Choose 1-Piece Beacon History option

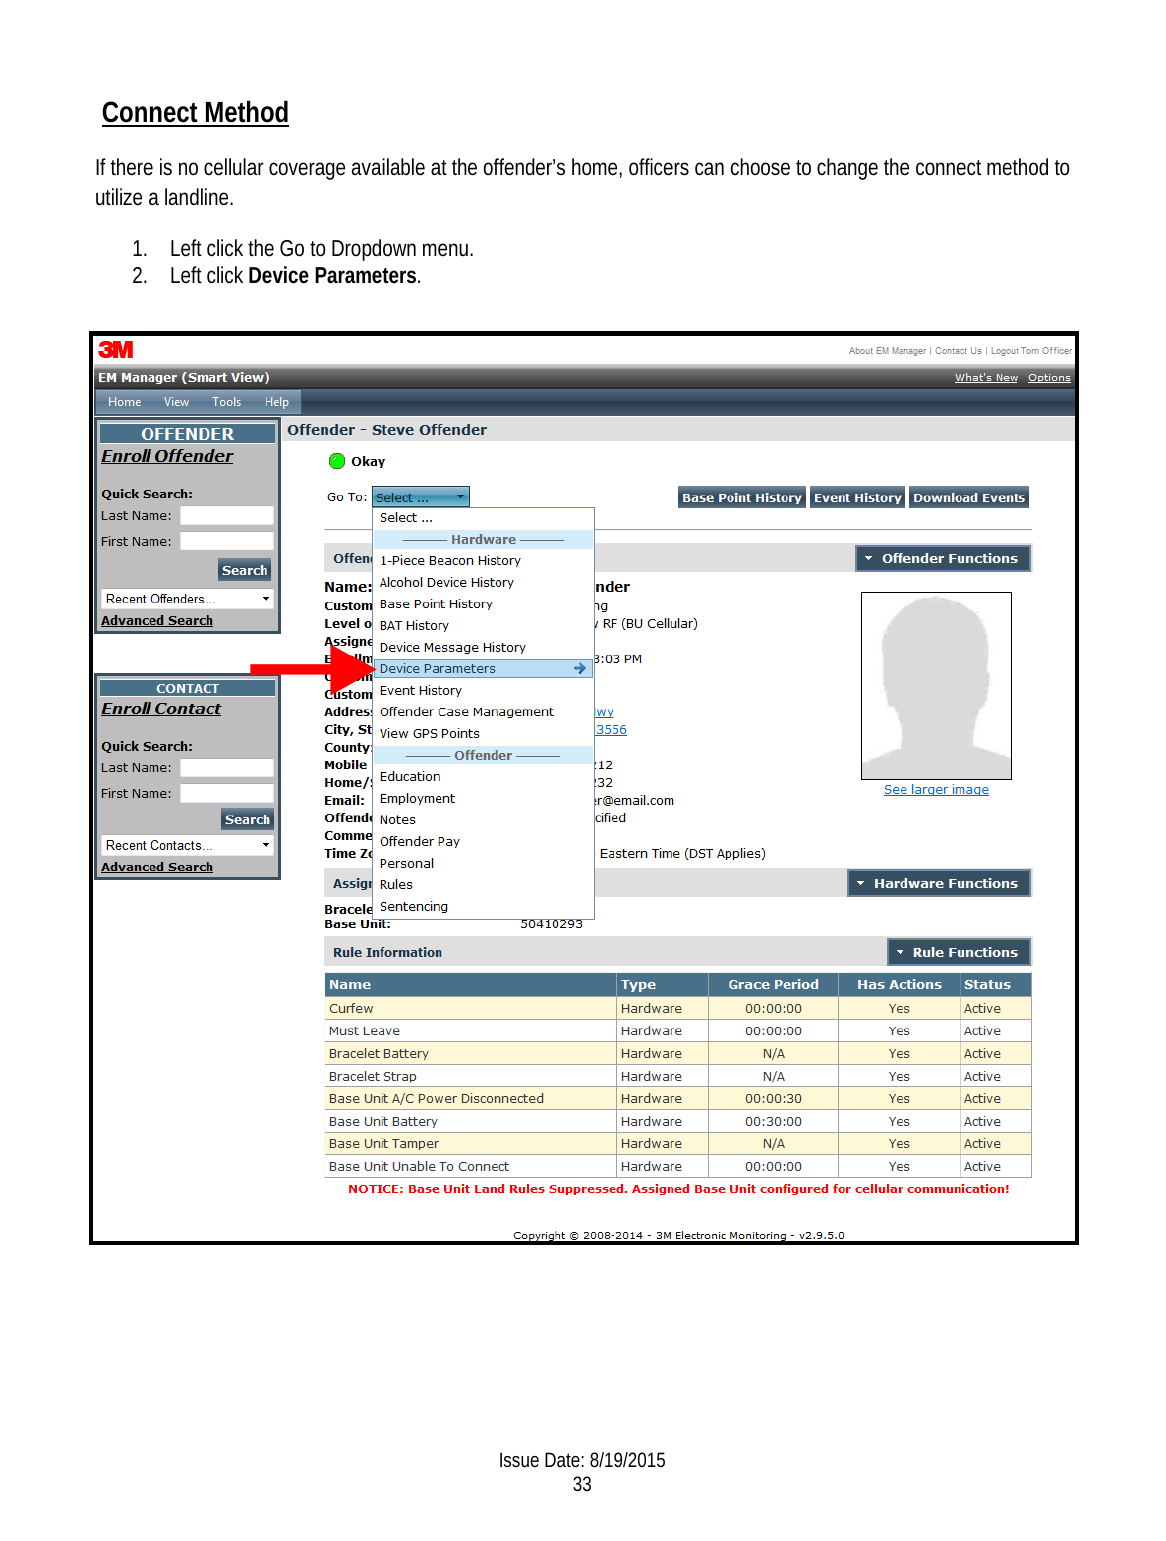(x=483, y=560)
